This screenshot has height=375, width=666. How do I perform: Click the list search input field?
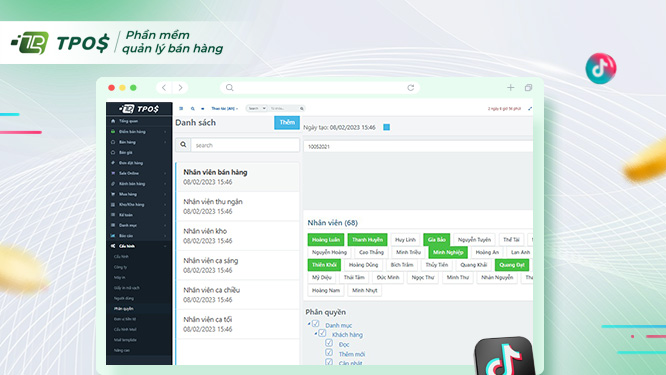[x=245, y=145]
